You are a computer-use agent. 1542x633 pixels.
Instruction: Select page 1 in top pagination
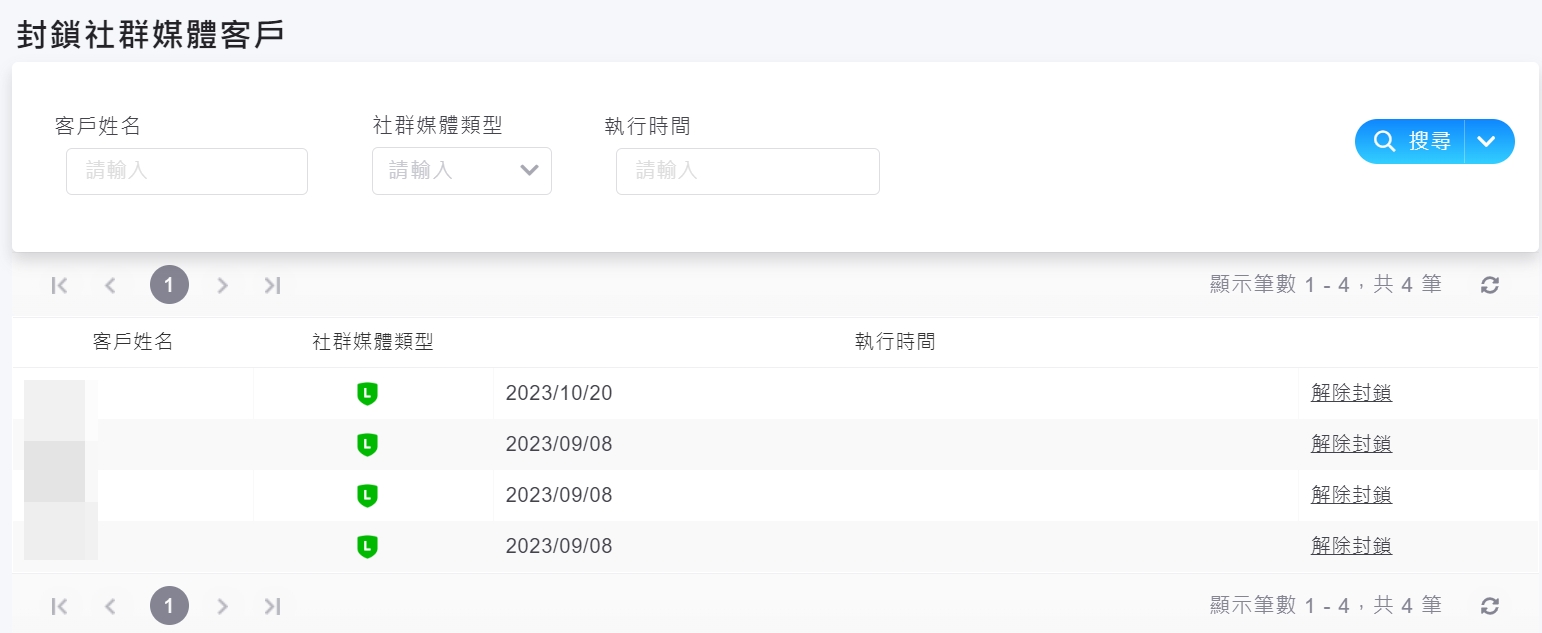tap(169, 285)
